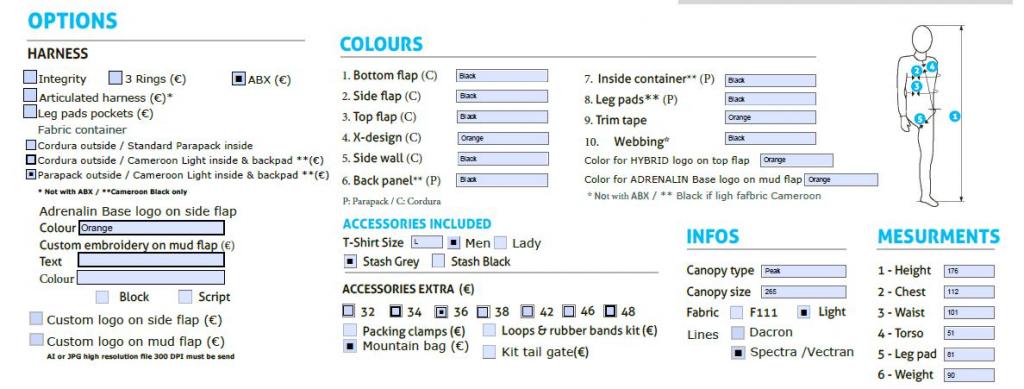This screenshot has width=1024, height=389.
Task: Open the Bottom flap colour field
Action: pyautogui.click(x=502, y=76)
